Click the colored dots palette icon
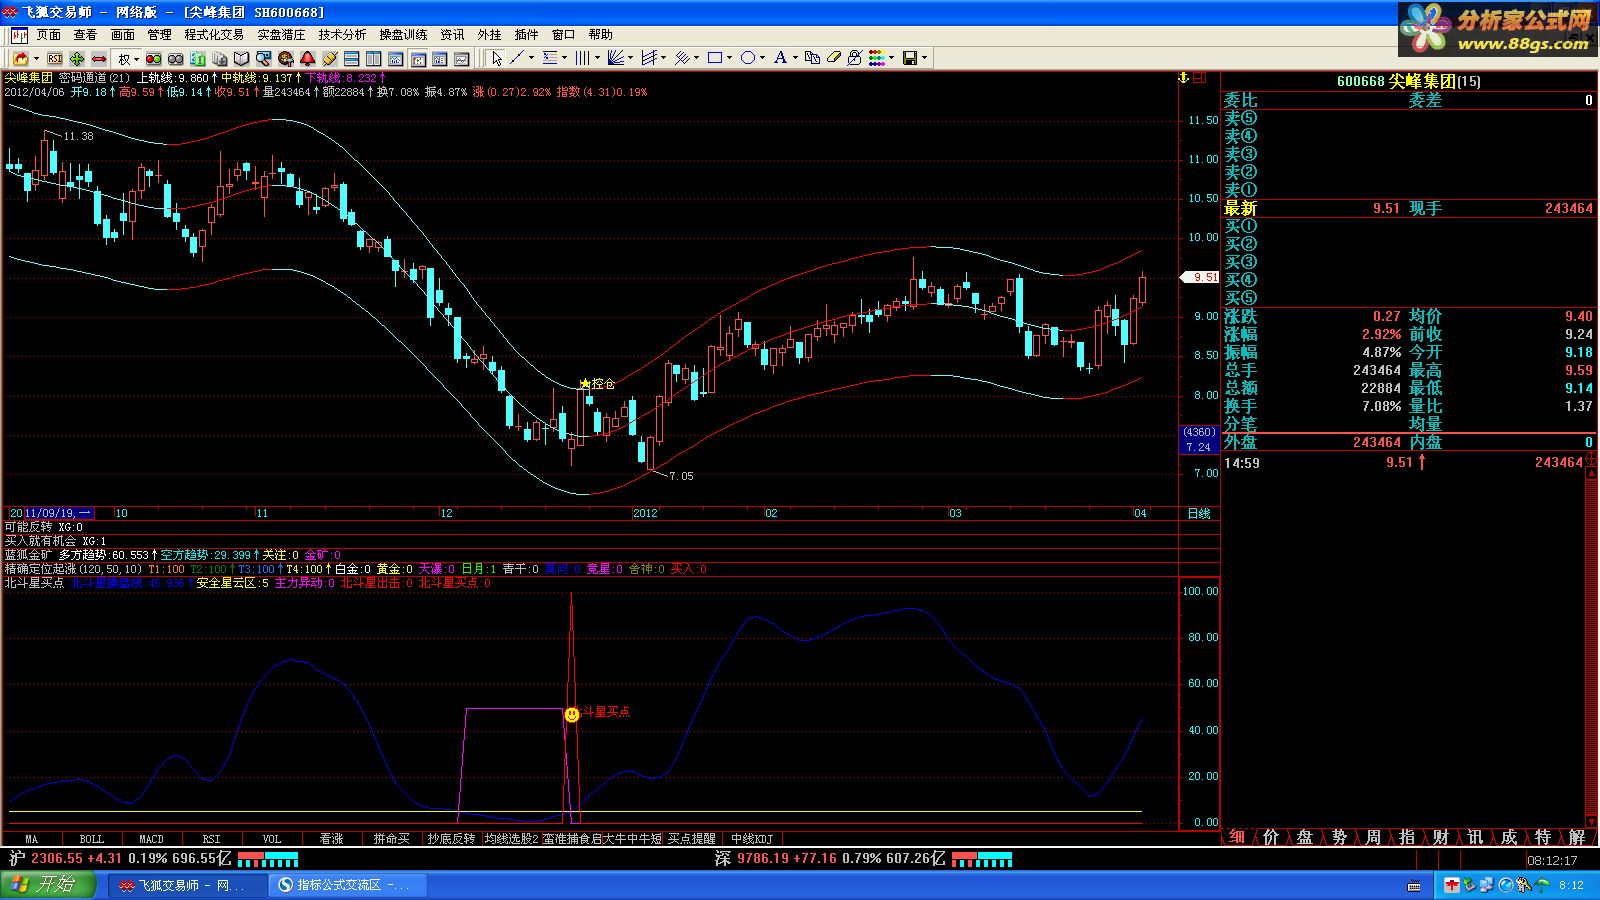1600x900 pixels. click(x=877, y=58)
